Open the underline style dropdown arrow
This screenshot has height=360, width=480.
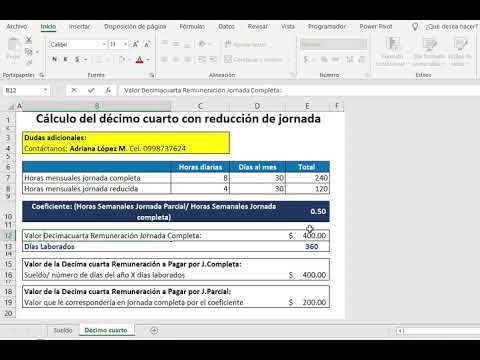[x=86, y=60]
